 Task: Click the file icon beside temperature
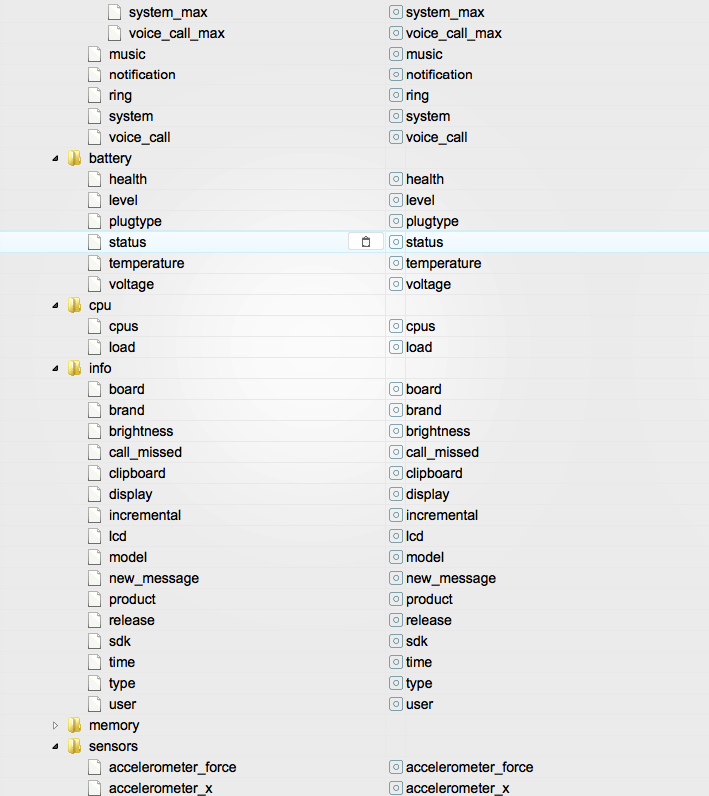coord(94,263)
